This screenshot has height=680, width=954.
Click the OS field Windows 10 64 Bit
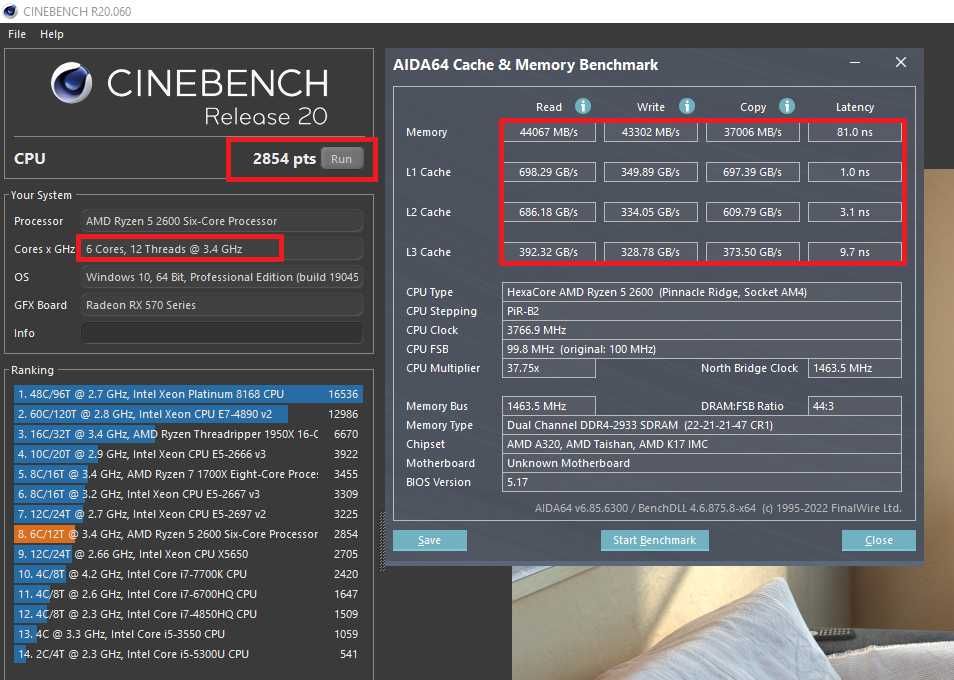point(222,277)
